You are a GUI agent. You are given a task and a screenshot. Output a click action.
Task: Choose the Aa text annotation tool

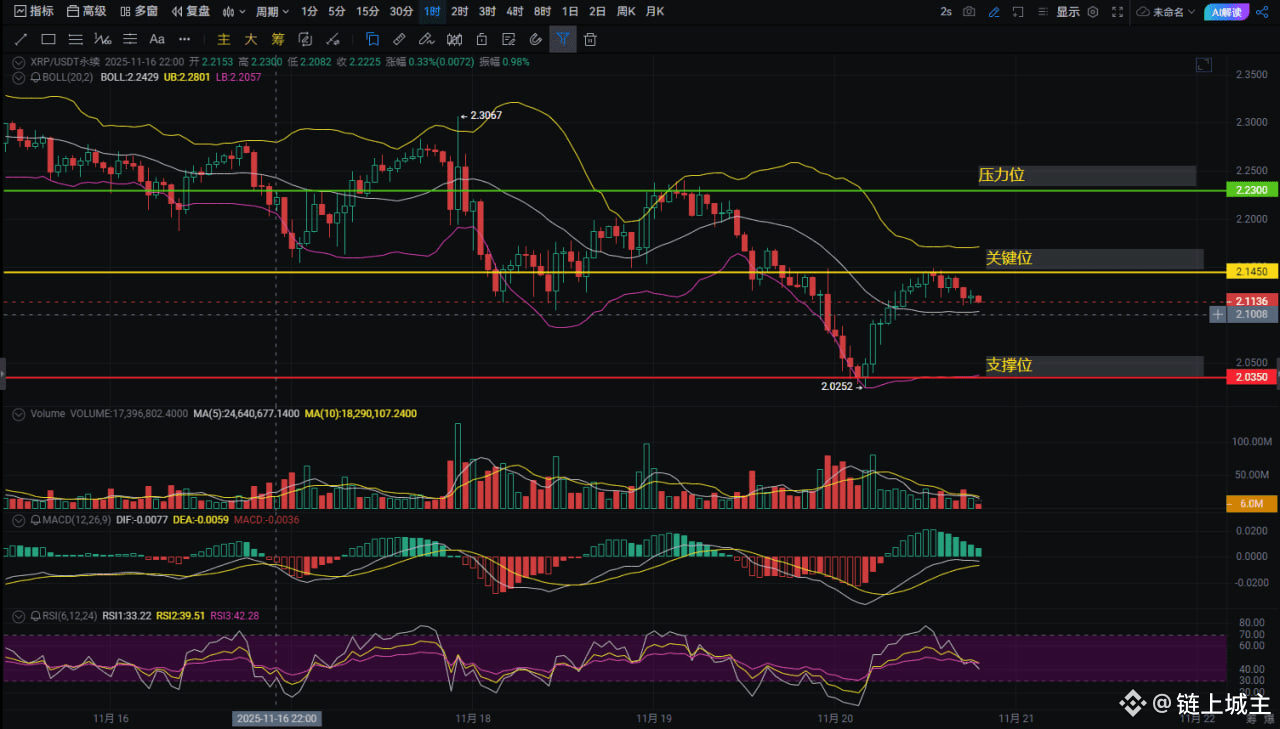157,40
